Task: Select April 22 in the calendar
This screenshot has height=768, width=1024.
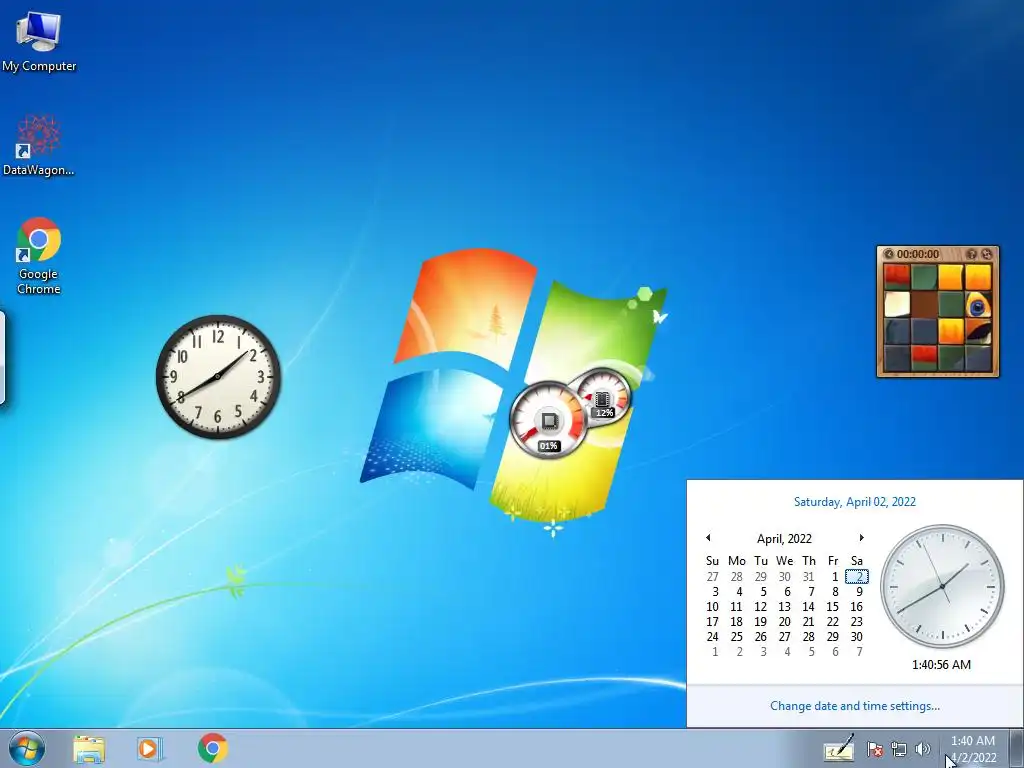Action: (x=833, y=622)
